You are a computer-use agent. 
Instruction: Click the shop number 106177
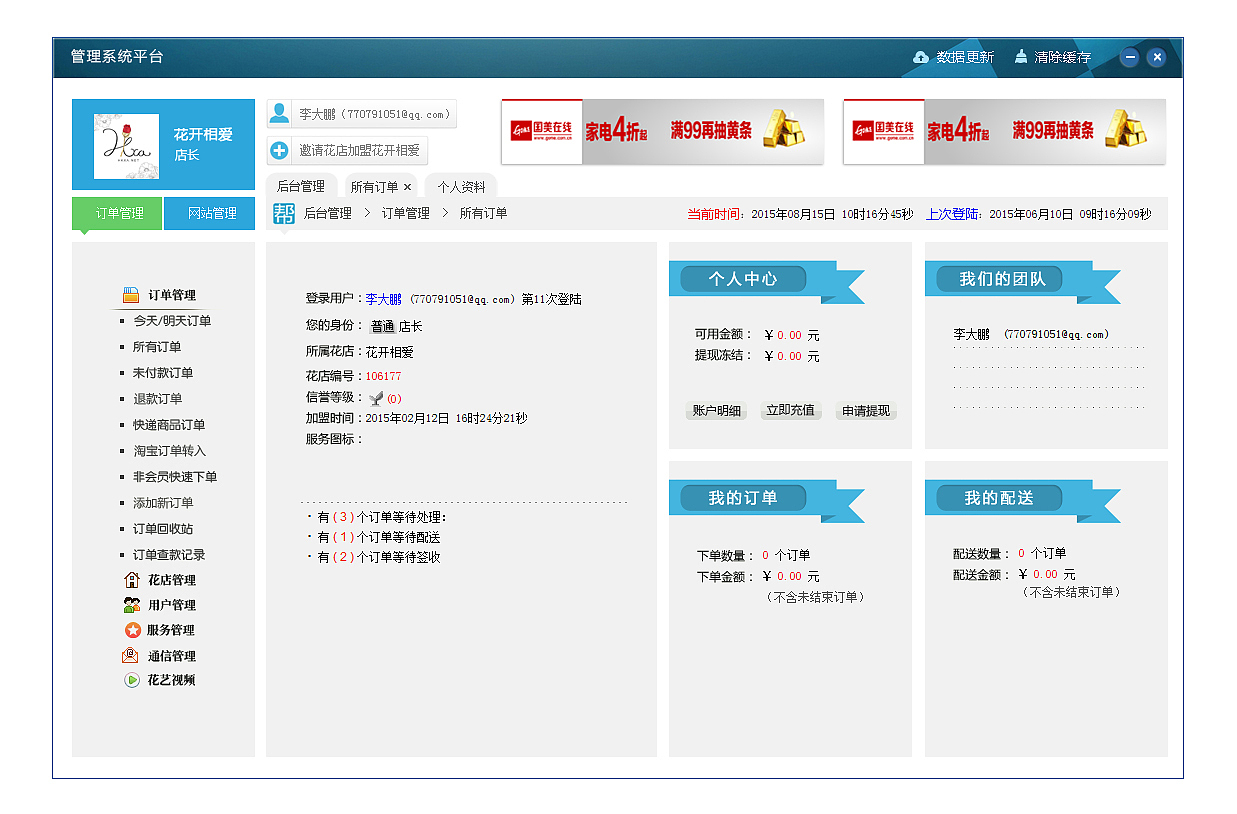[x=383, y=376]
